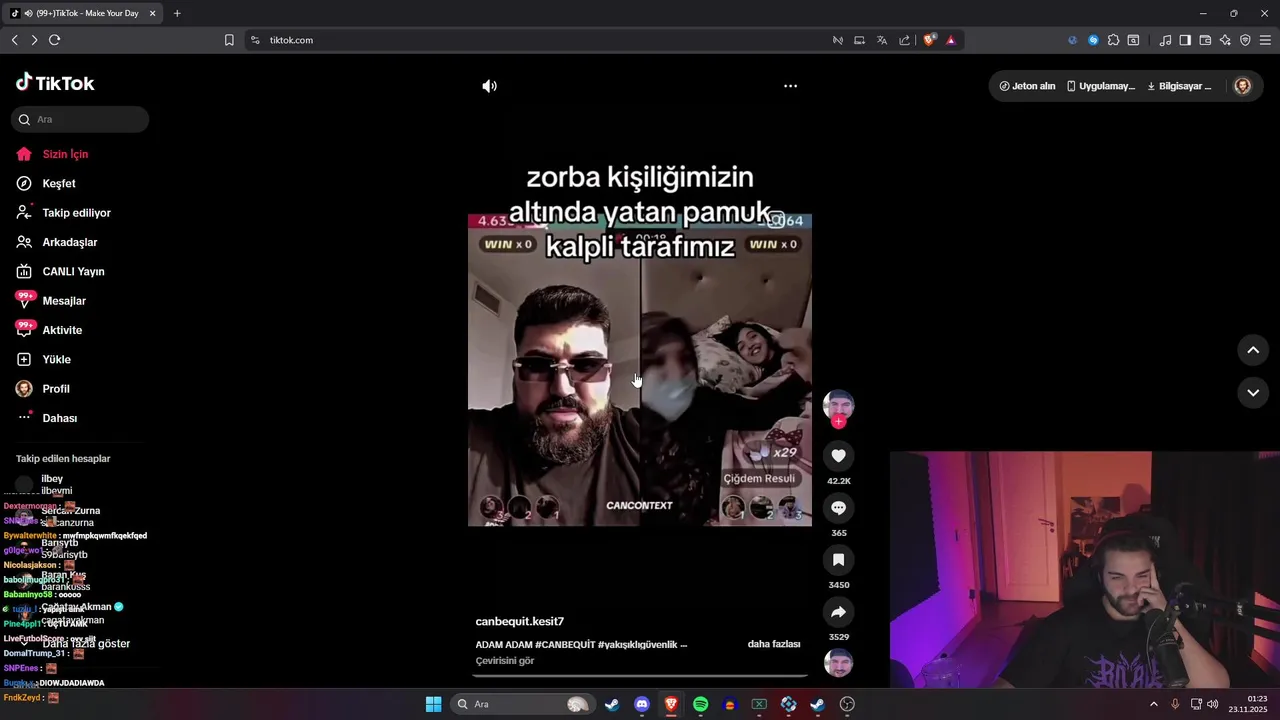The image size is (1280, 720).
Task: Open the browser hamburger menu
Action: click(x=1265, y=40)
